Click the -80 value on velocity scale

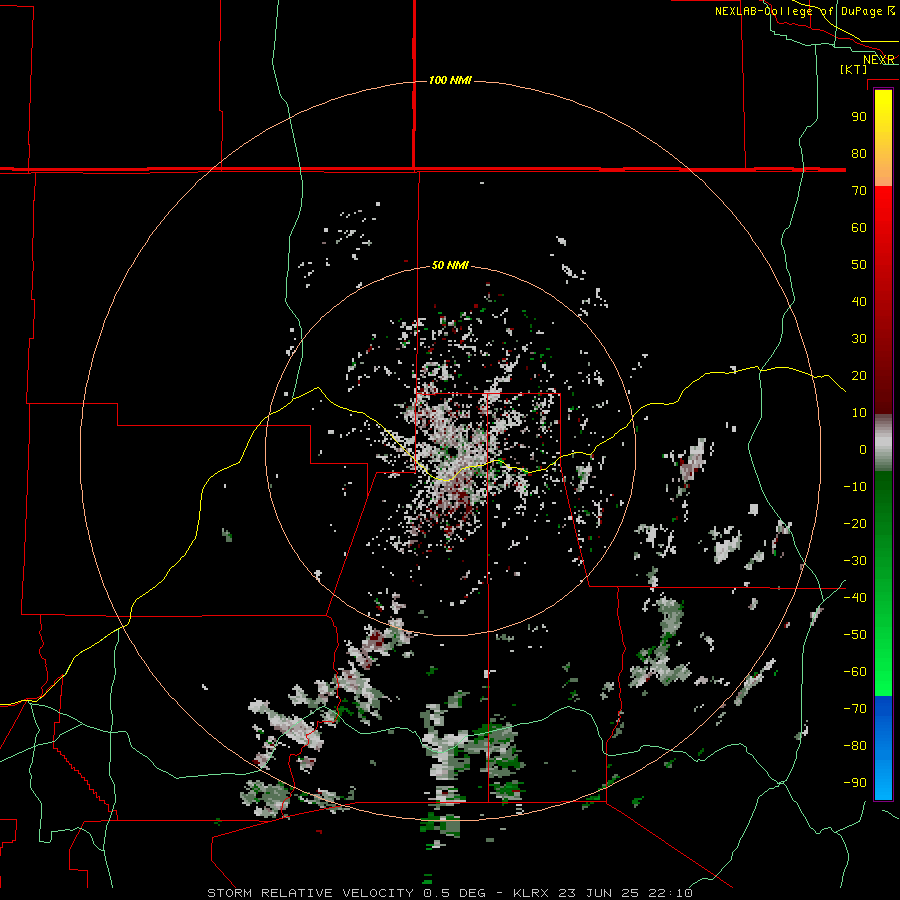(x=855, y=746)
